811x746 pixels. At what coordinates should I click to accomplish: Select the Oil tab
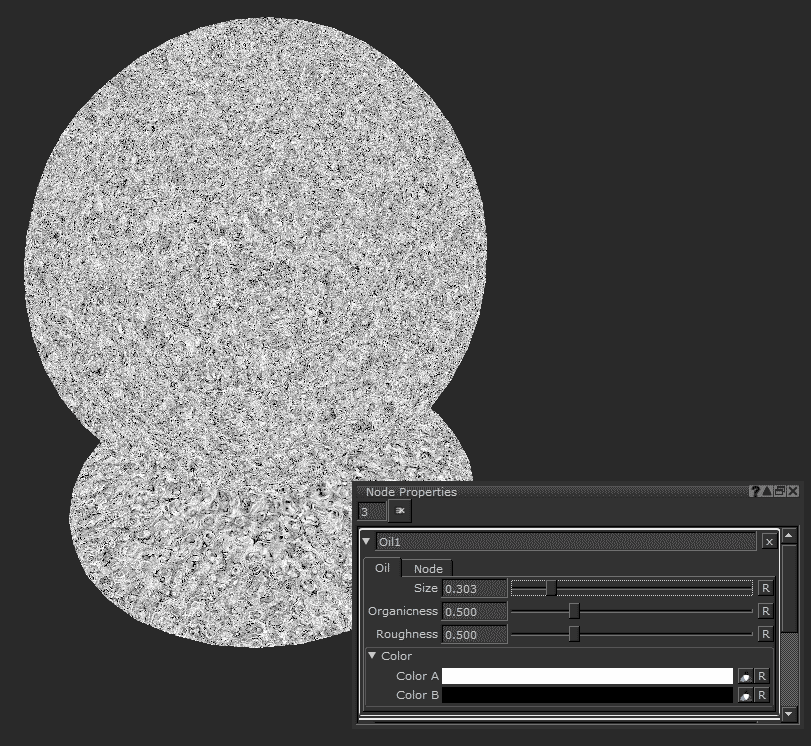382,568
